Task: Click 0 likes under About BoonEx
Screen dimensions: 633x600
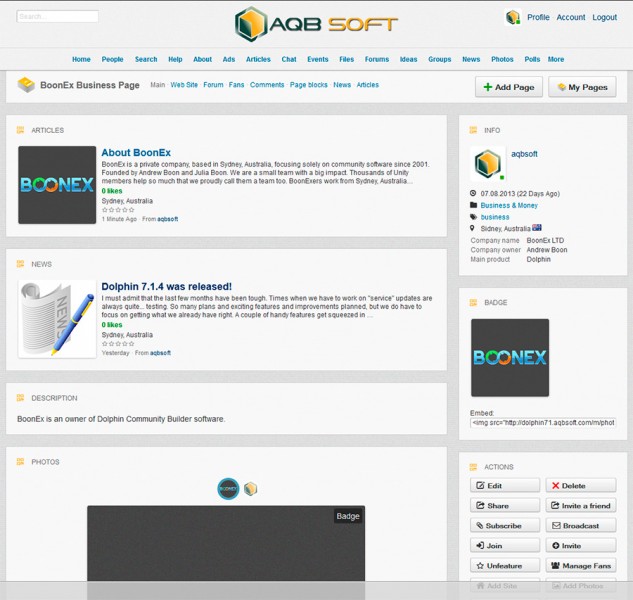Action: point(112,191)
